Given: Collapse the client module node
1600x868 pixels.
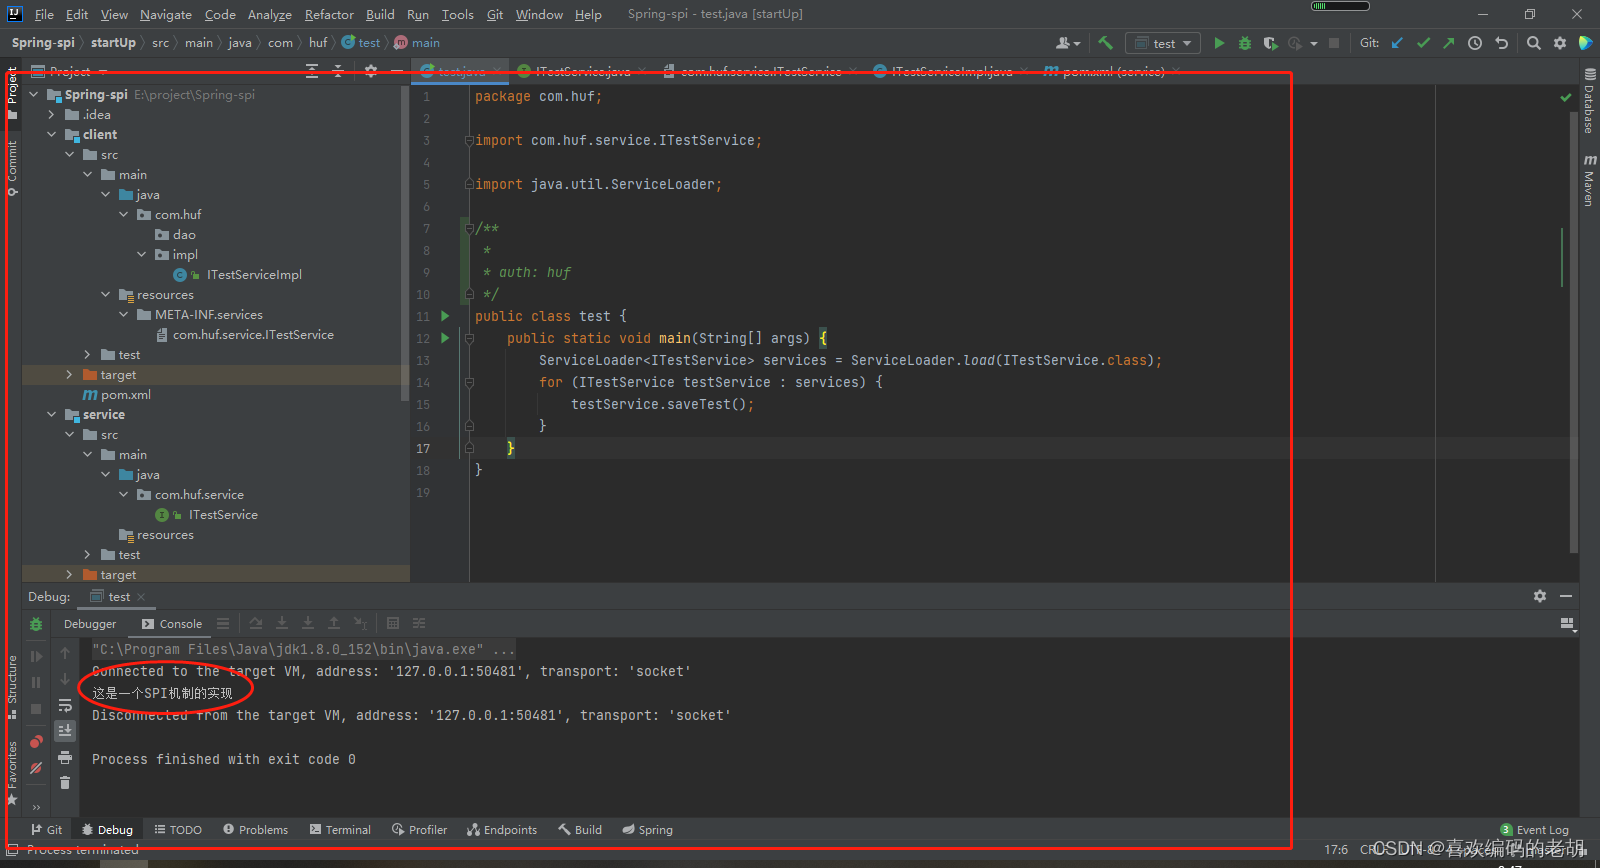Looking at the screenshot, I should (x=52, y=134).
